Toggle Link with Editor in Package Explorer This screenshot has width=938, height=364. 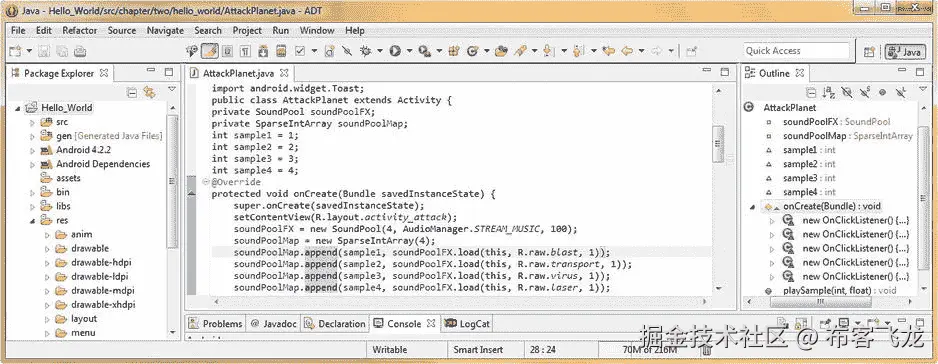point(149,92)
